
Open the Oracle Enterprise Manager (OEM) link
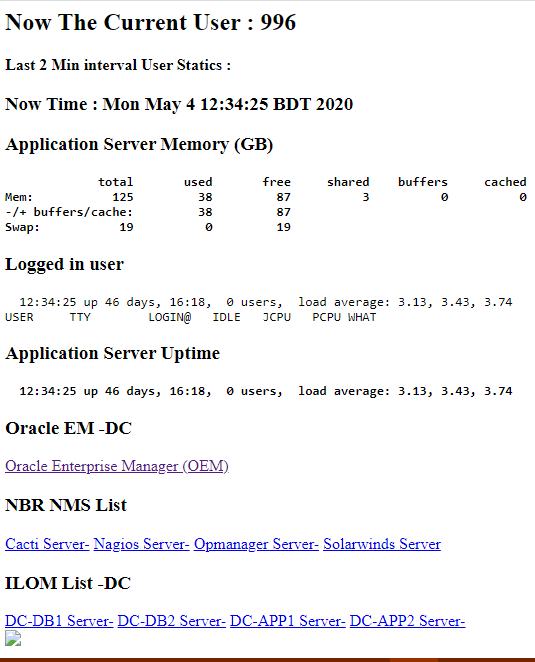click(117, 466)
